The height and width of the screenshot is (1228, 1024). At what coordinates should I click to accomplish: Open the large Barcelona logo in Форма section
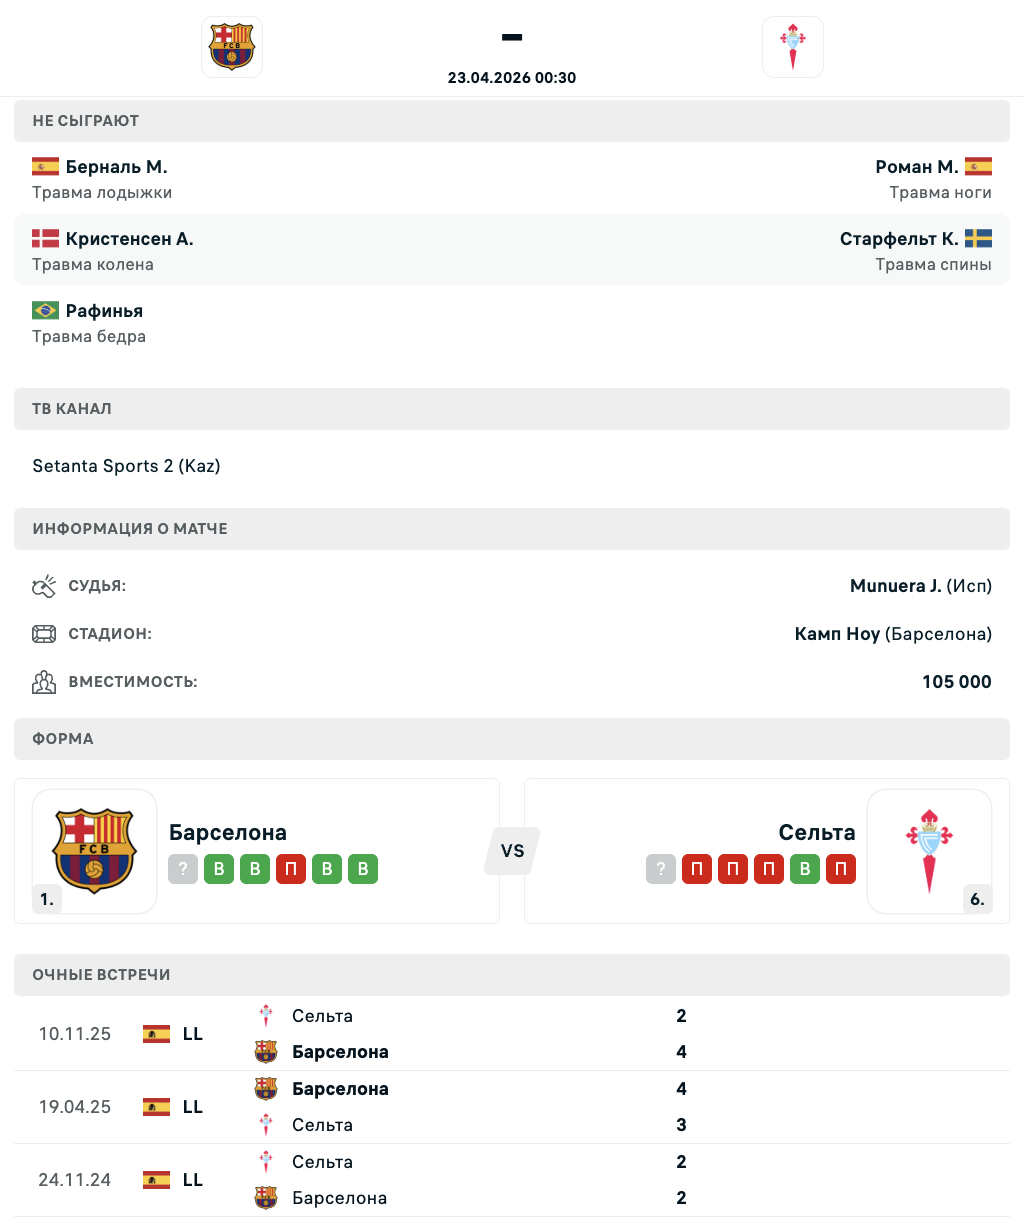(x=94, y=851)
